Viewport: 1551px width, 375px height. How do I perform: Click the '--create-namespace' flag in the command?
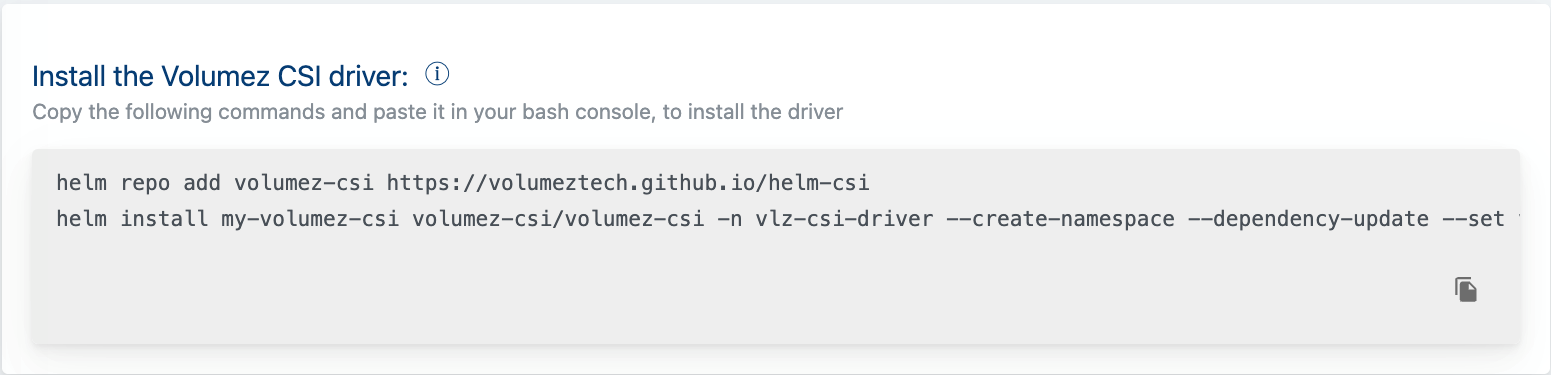[1060, 219]
